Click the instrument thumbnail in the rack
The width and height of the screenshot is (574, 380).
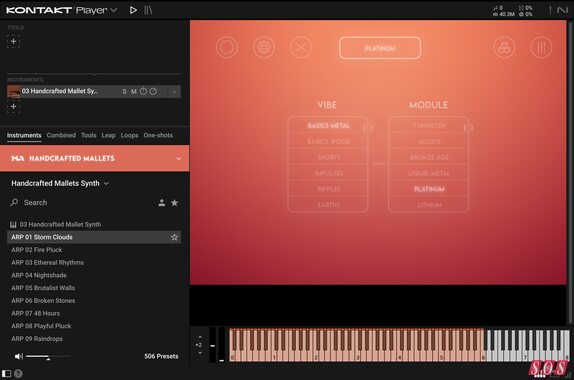point(14,92)
